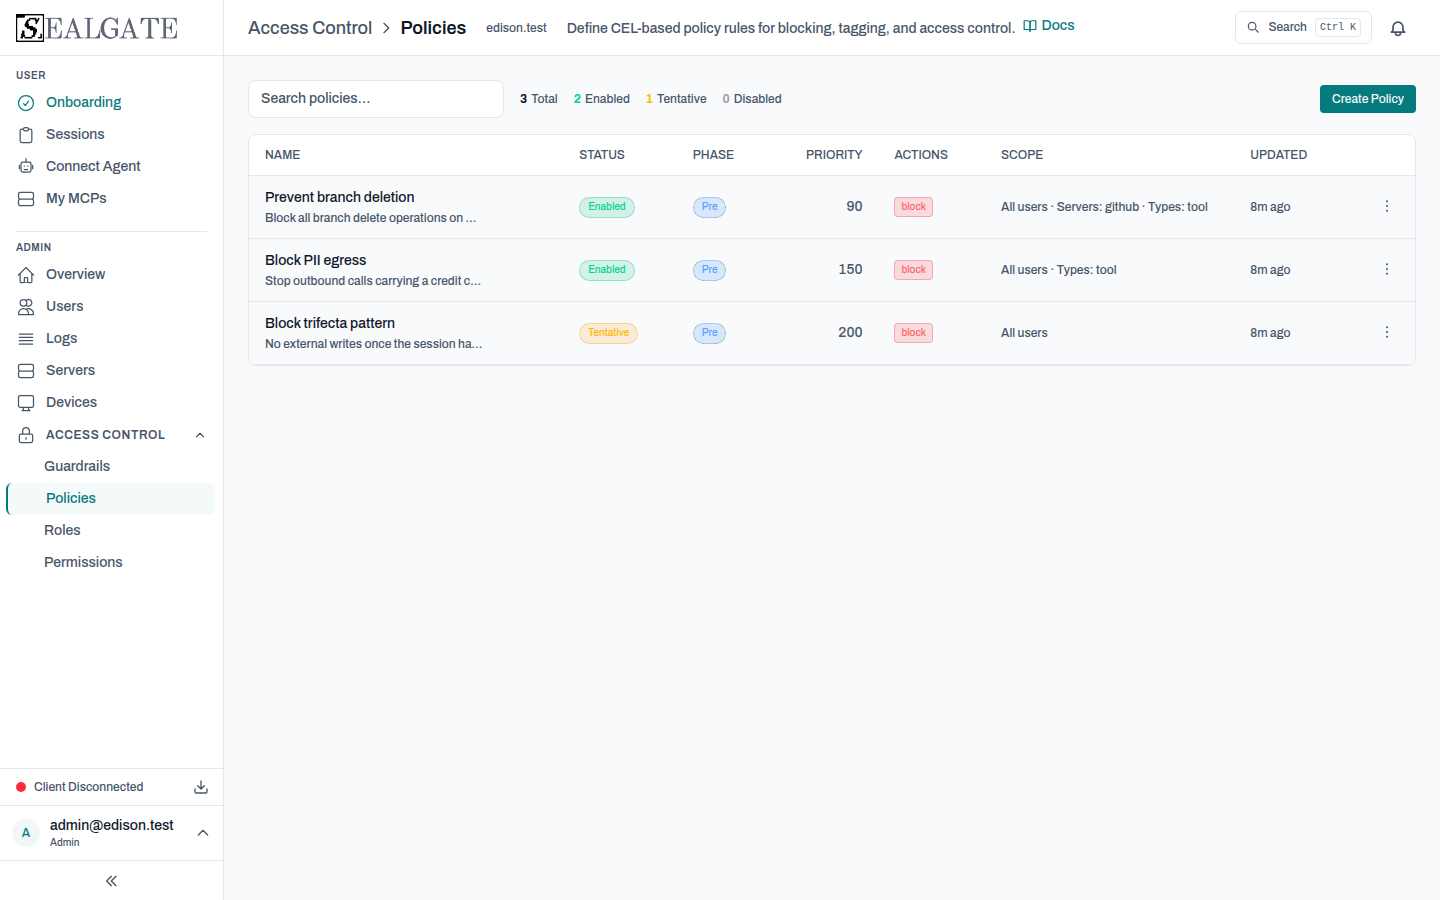Sort by the PRIORITY column header
The image size is (1440, 900).
834,155
